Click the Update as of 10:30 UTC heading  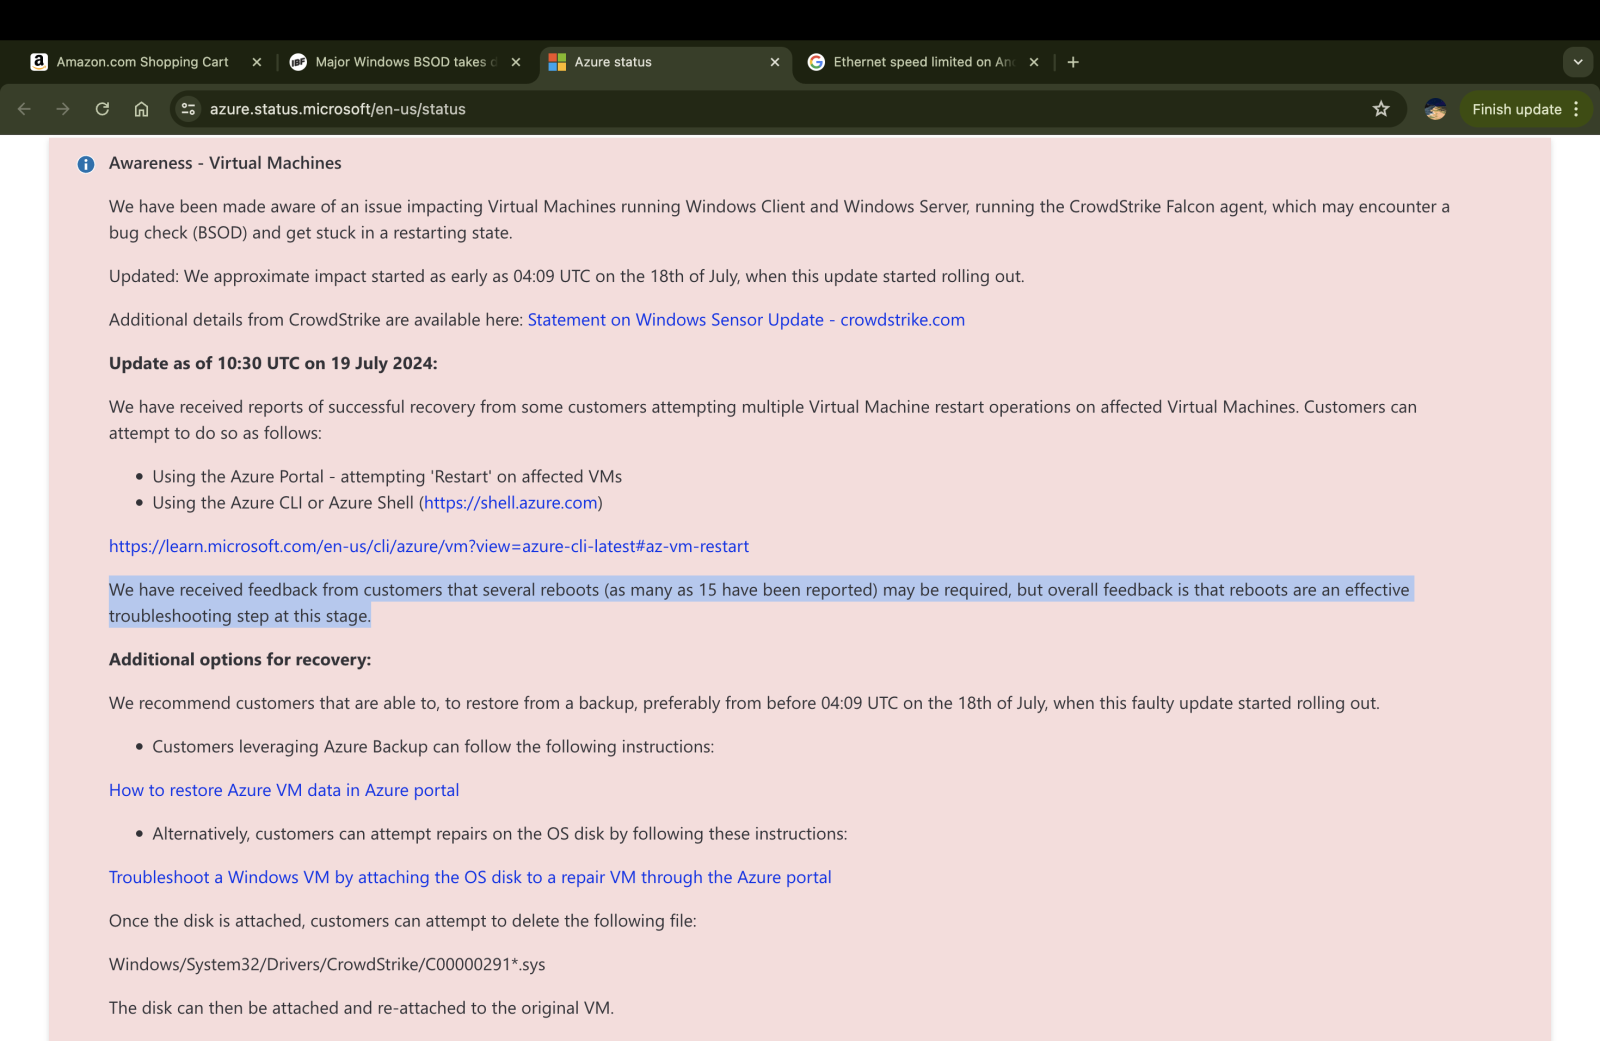pyautogui.click(x=273, y=364)
